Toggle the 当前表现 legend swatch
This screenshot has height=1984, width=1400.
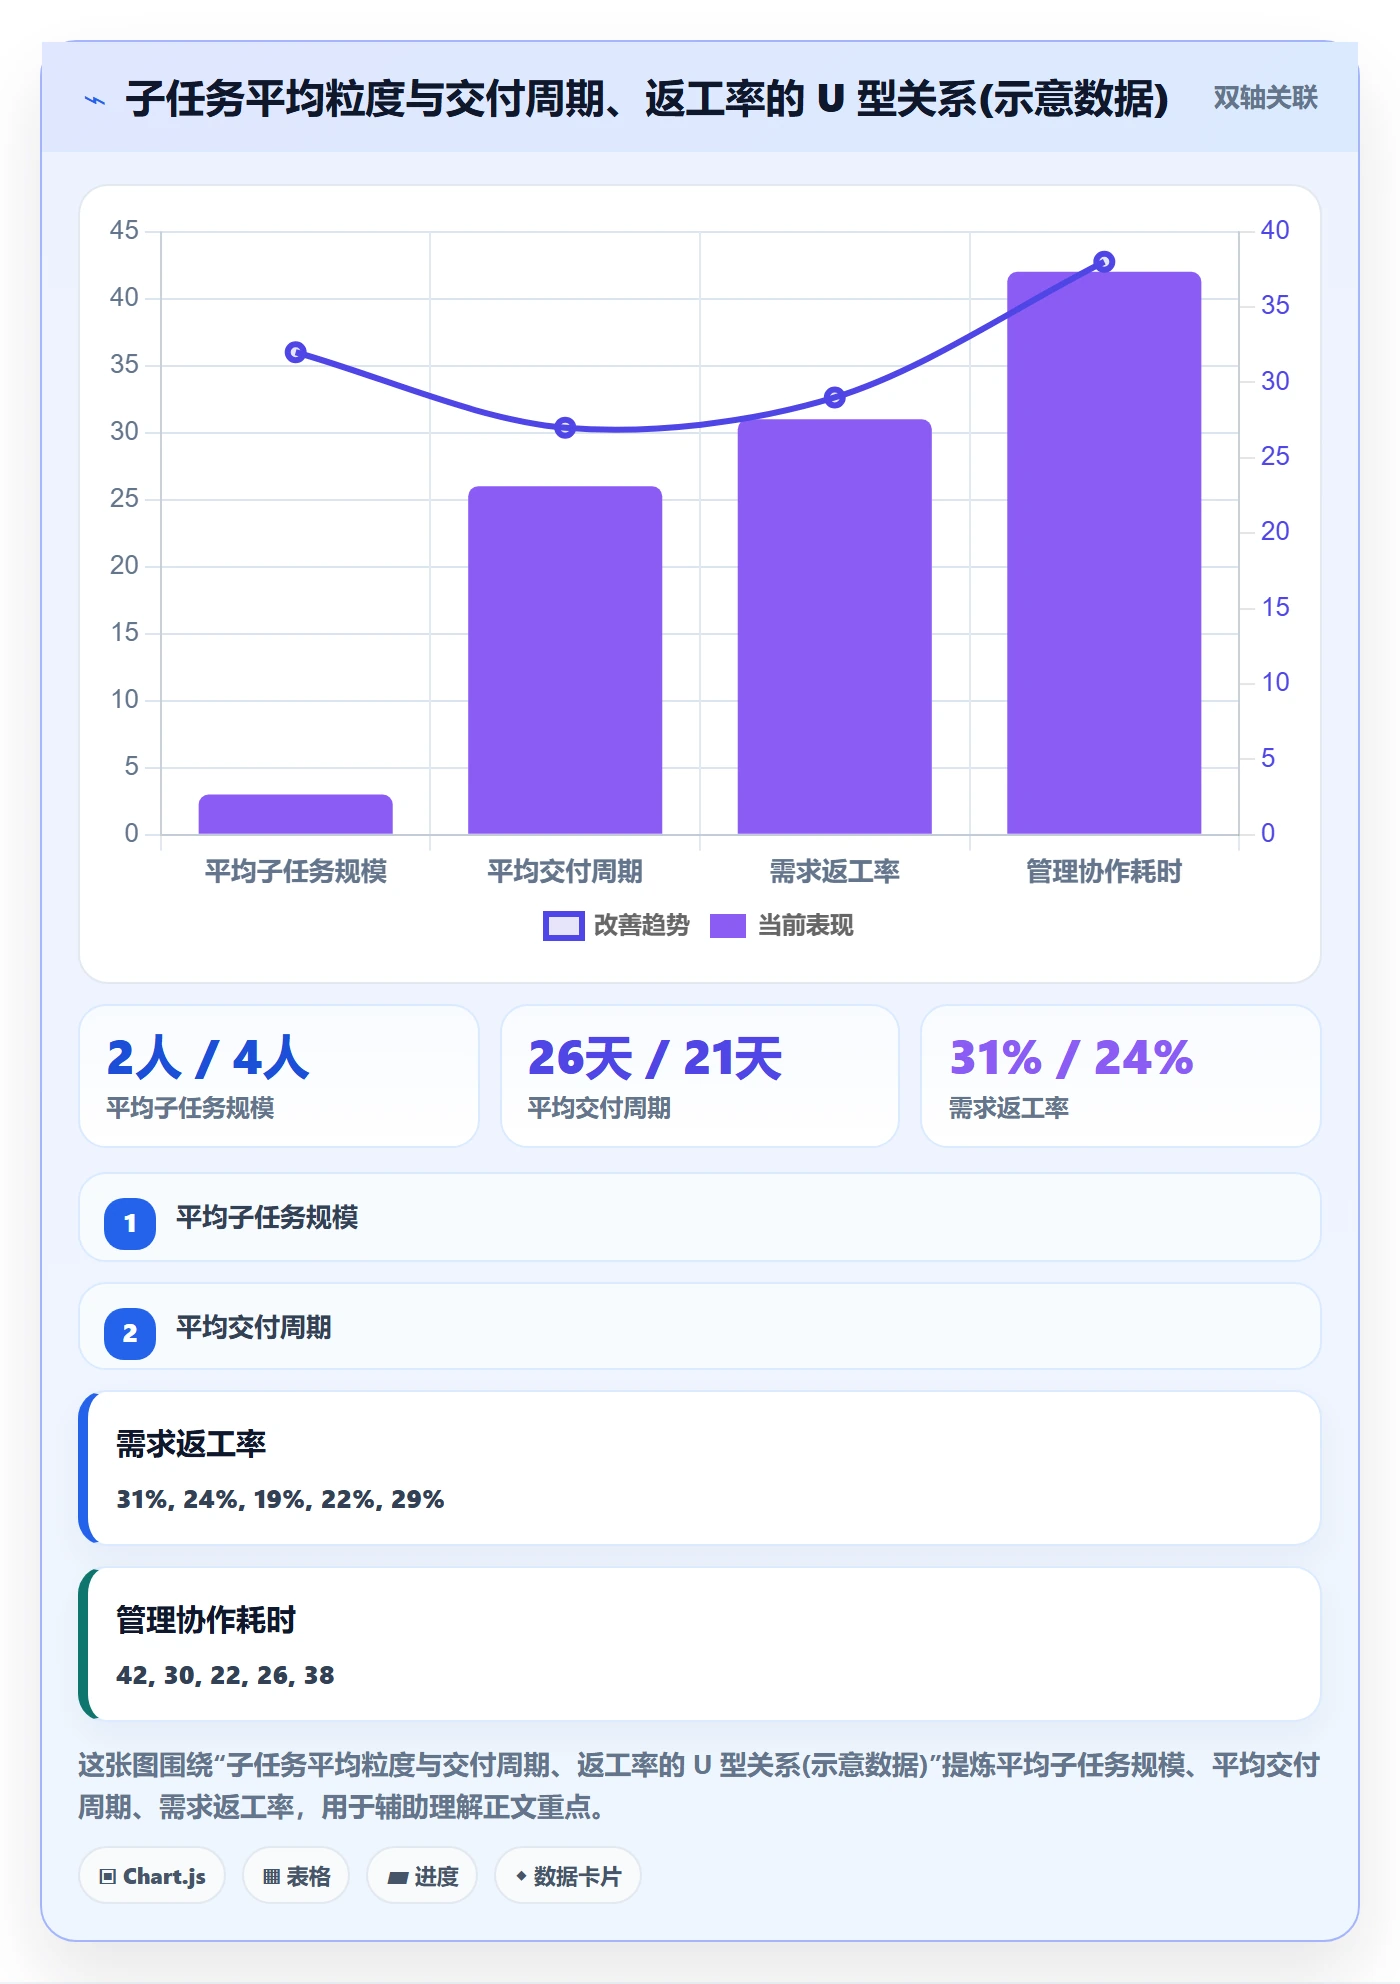pos(728,926)
